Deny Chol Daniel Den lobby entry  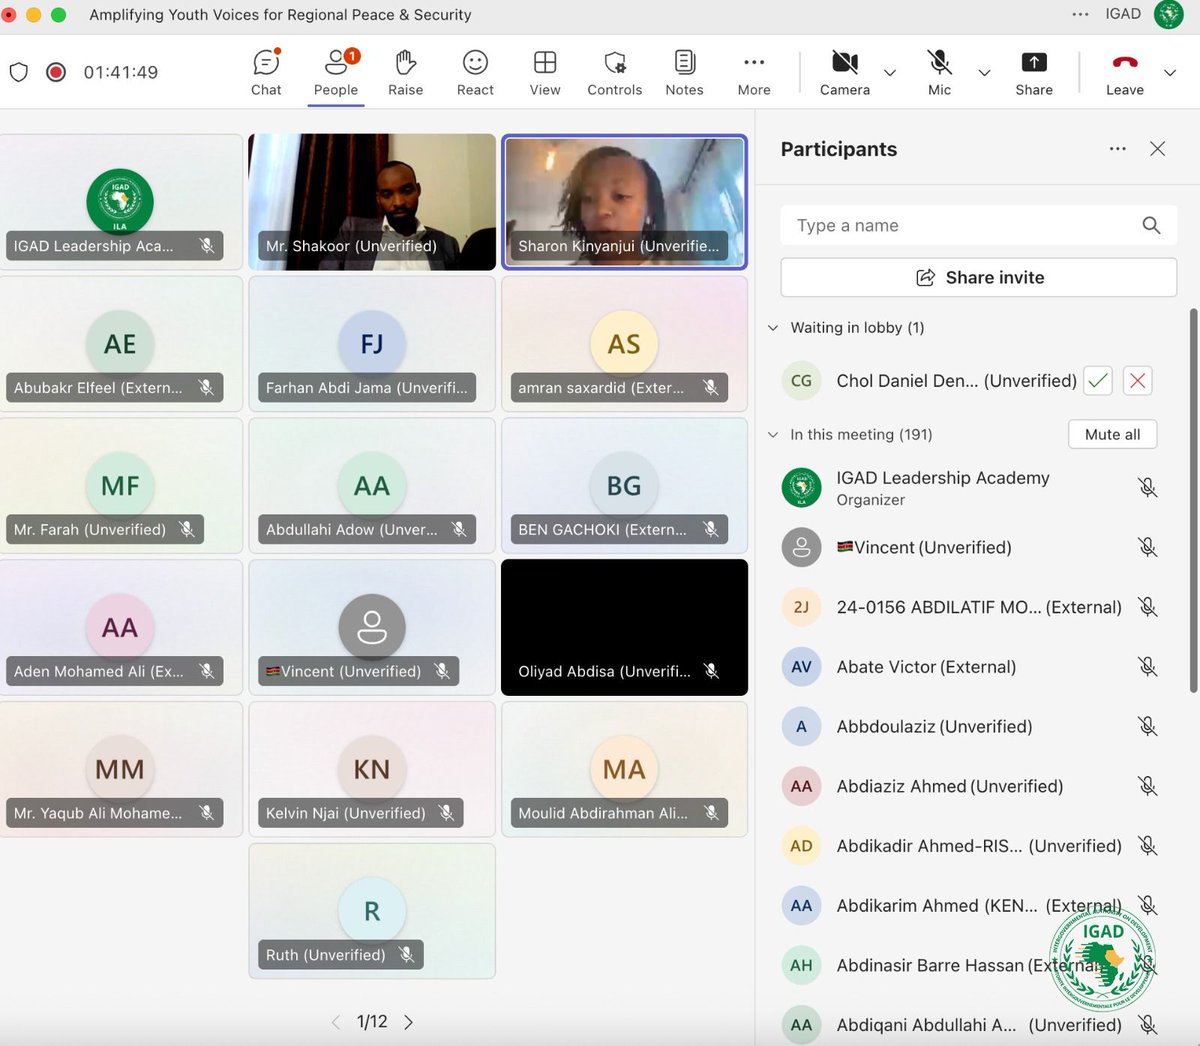tap(1138, 381)
